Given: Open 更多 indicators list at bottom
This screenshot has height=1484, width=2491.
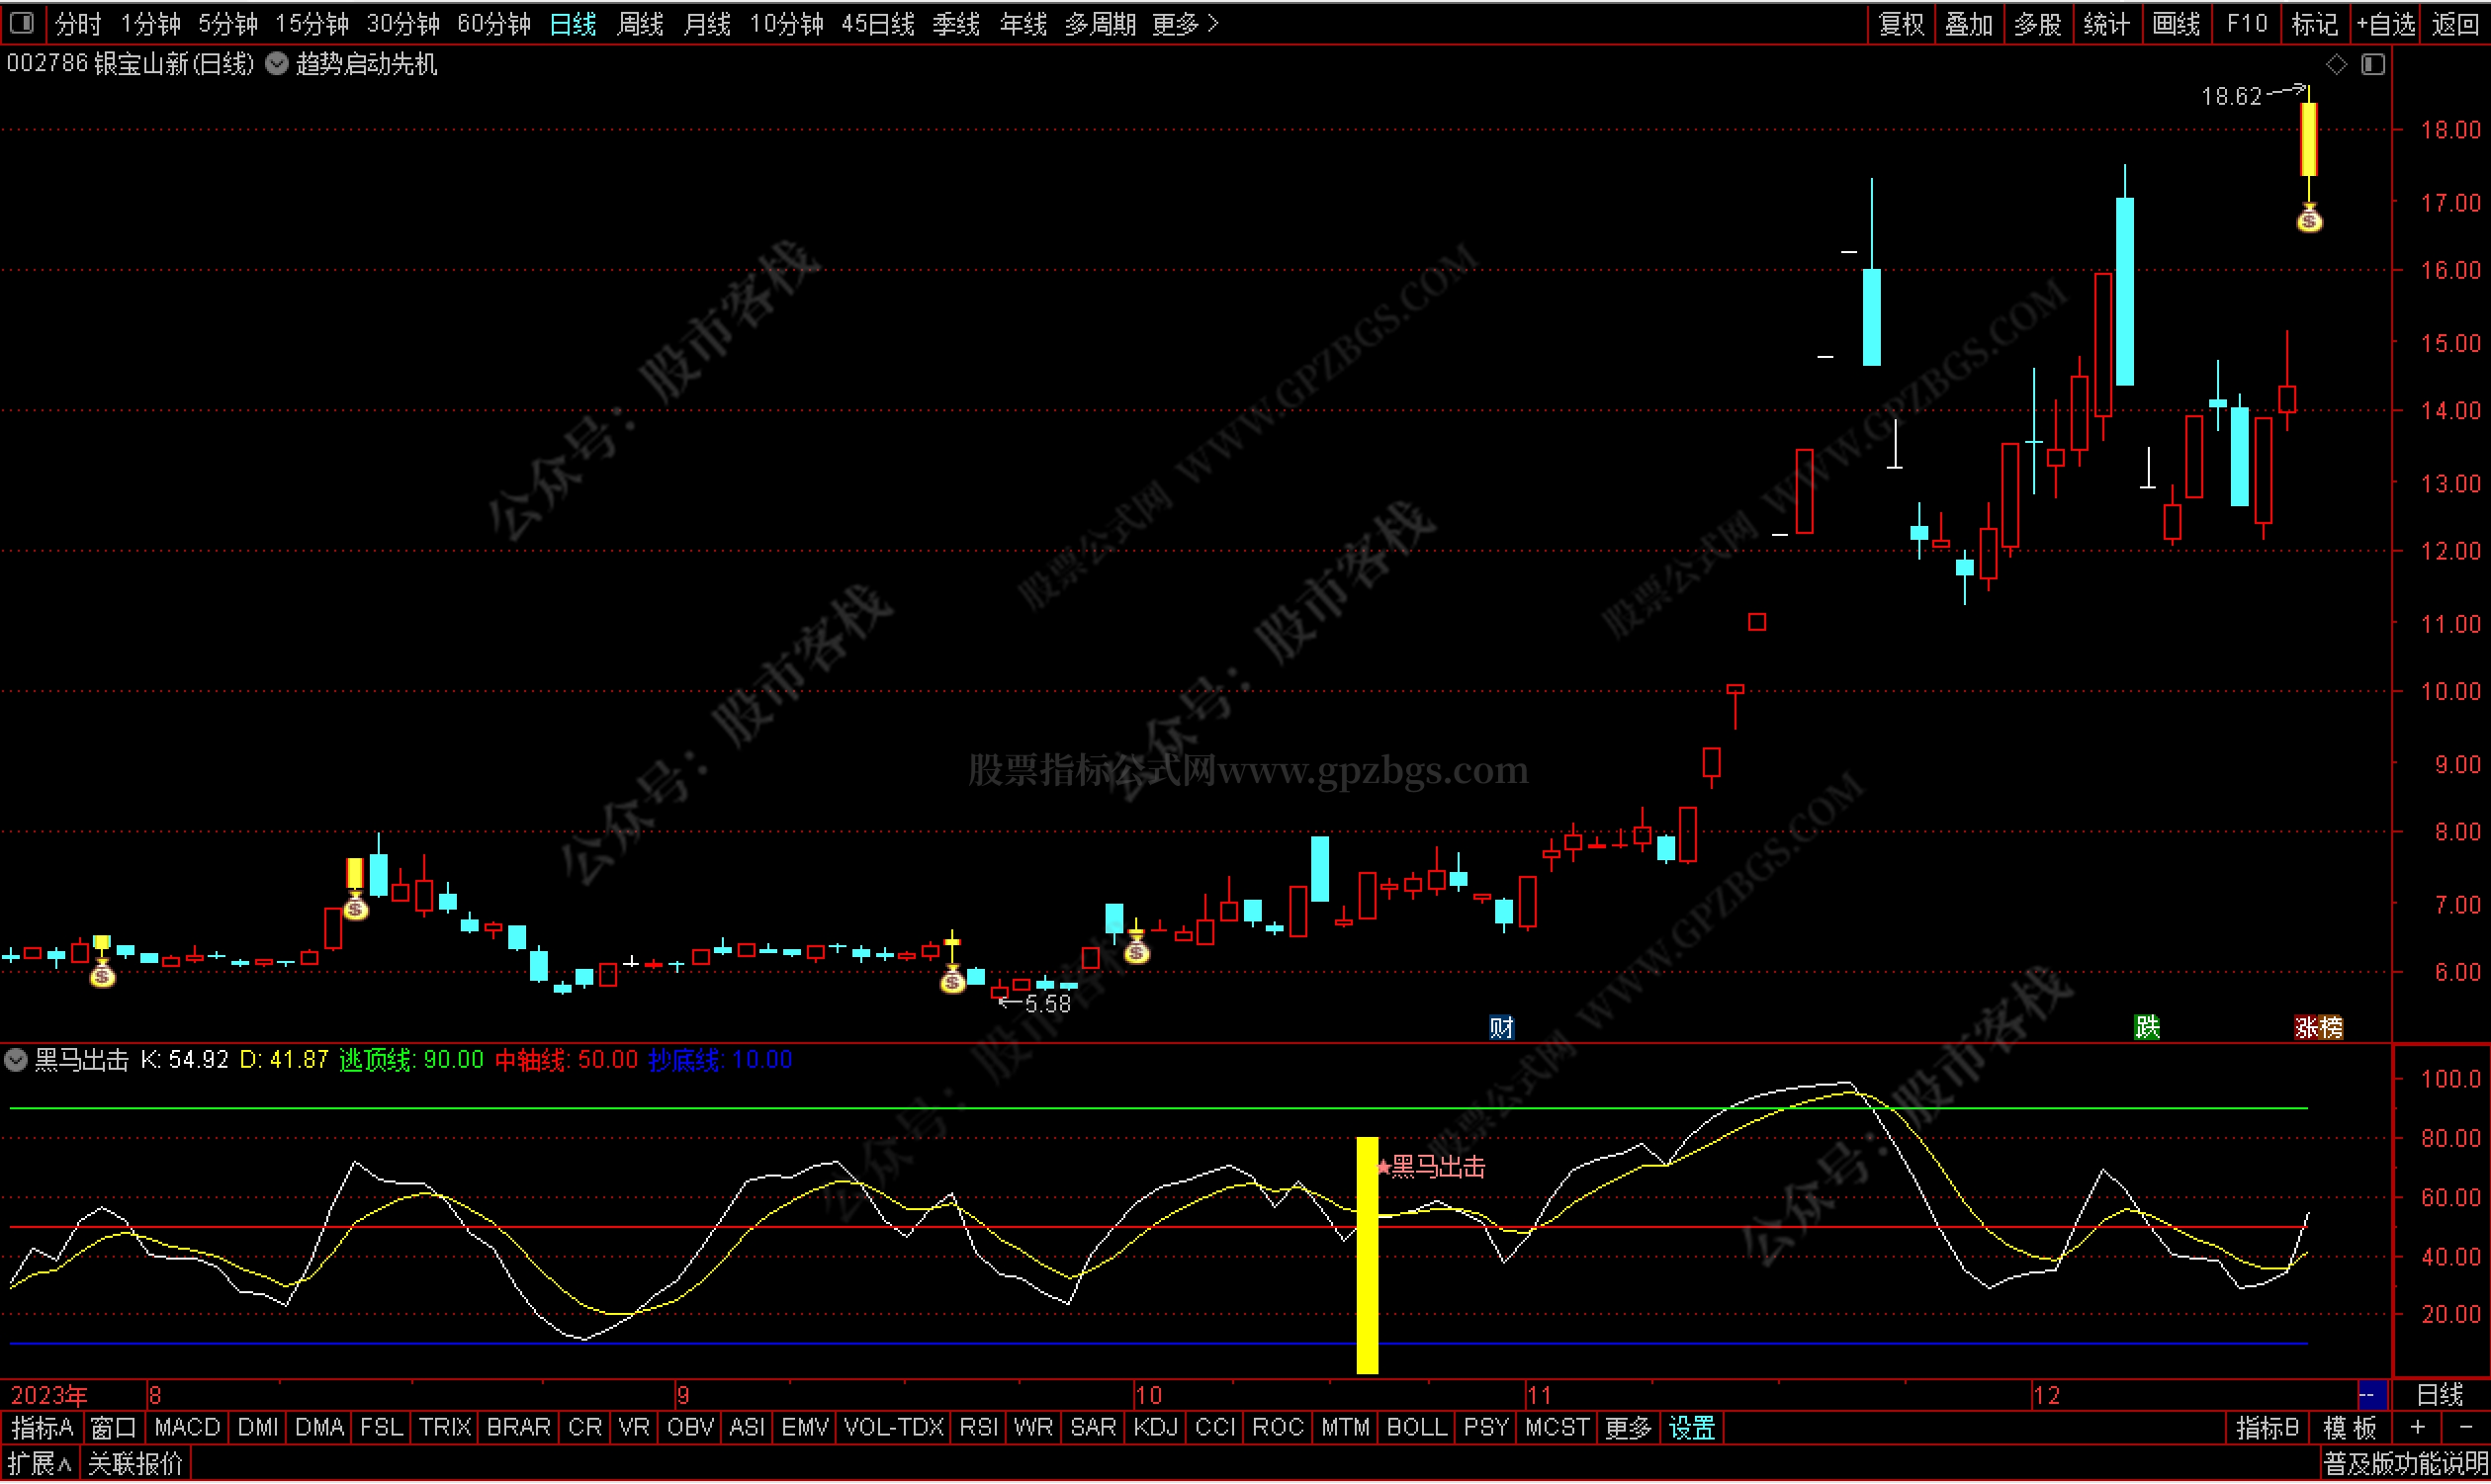Looking at the screenshot, I should tap(1628, 1428).
